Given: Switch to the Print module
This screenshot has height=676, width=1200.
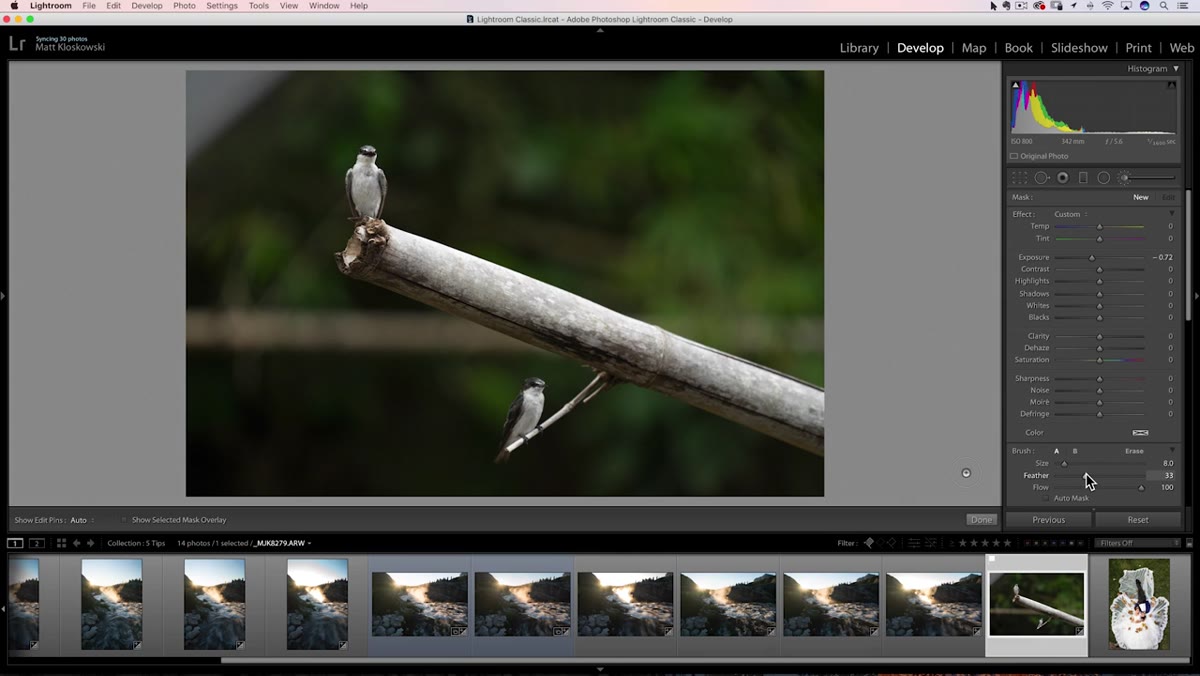Looking at the screenshot, I should click(1139, 48).
